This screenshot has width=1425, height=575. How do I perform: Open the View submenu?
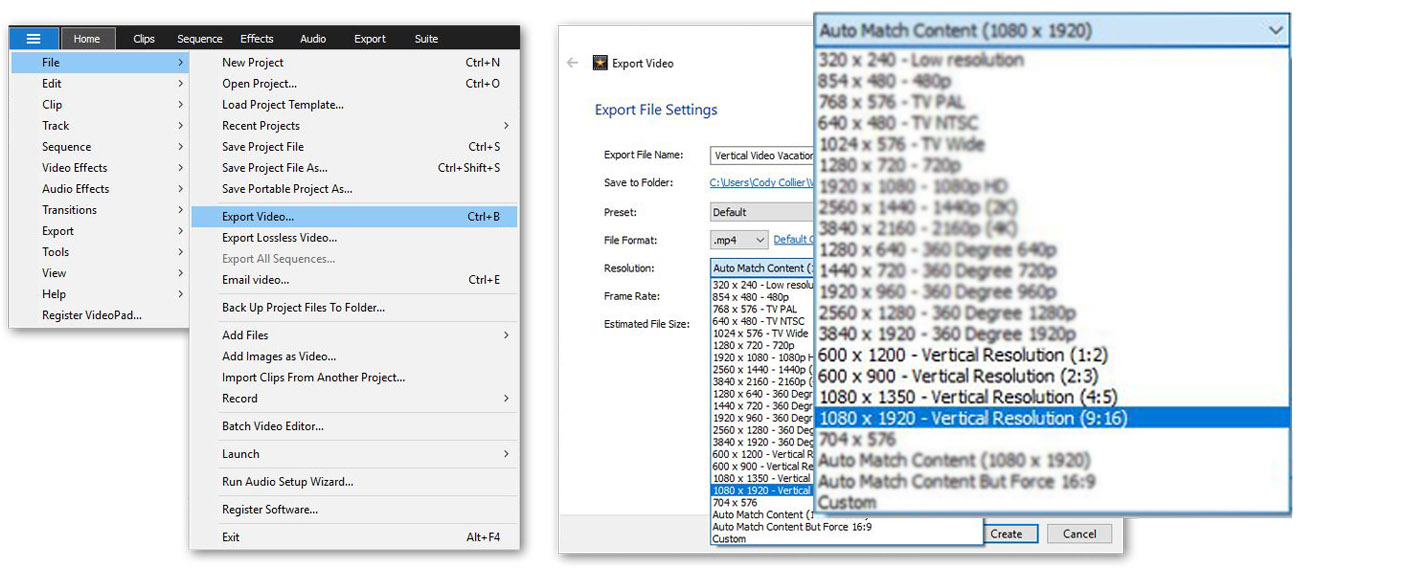pyautogui.click(x=100, y=272)
